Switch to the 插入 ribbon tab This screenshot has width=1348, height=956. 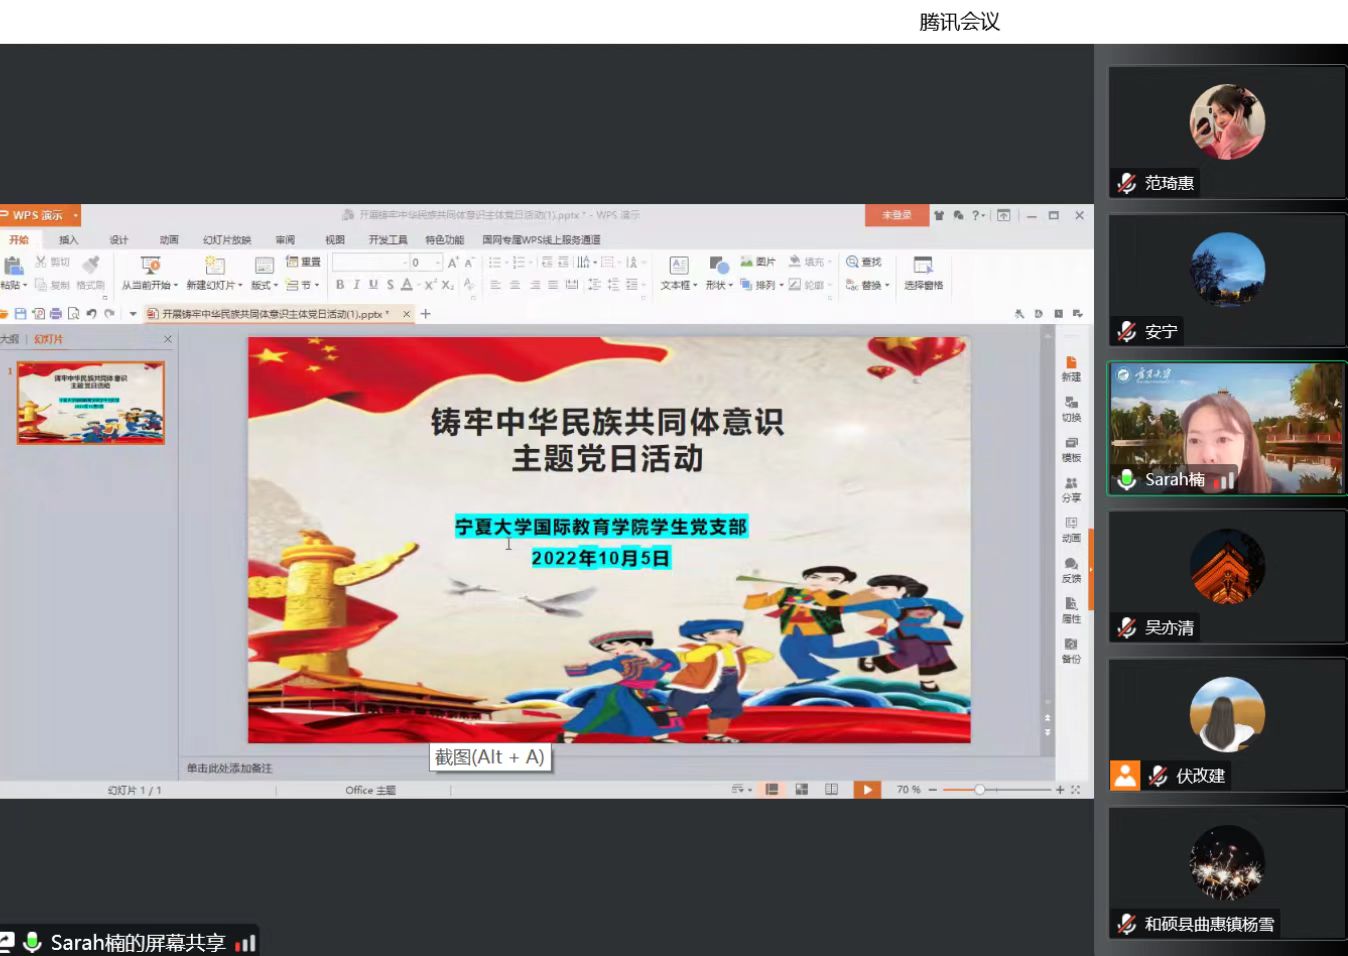[68, 240]
